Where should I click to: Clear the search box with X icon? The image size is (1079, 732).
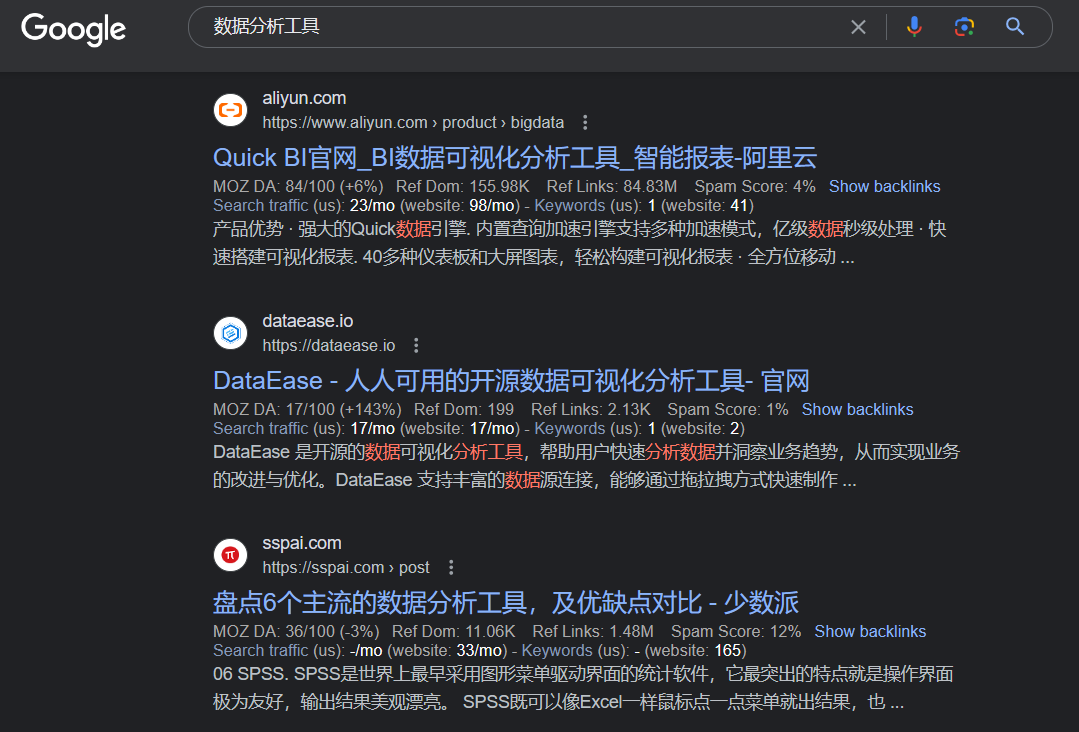tap(858, 27)
